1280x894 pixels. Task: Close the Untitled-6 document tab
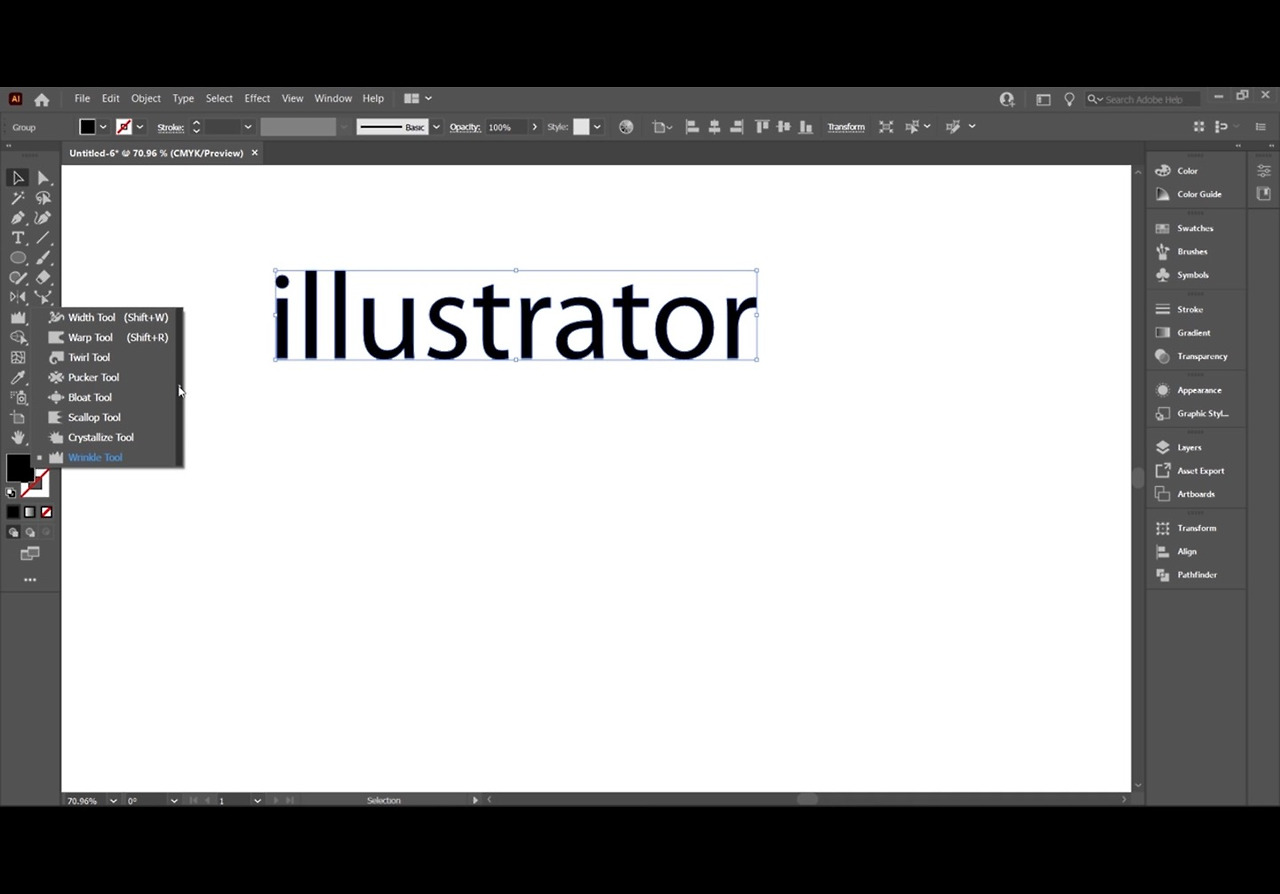pos(255,153)
